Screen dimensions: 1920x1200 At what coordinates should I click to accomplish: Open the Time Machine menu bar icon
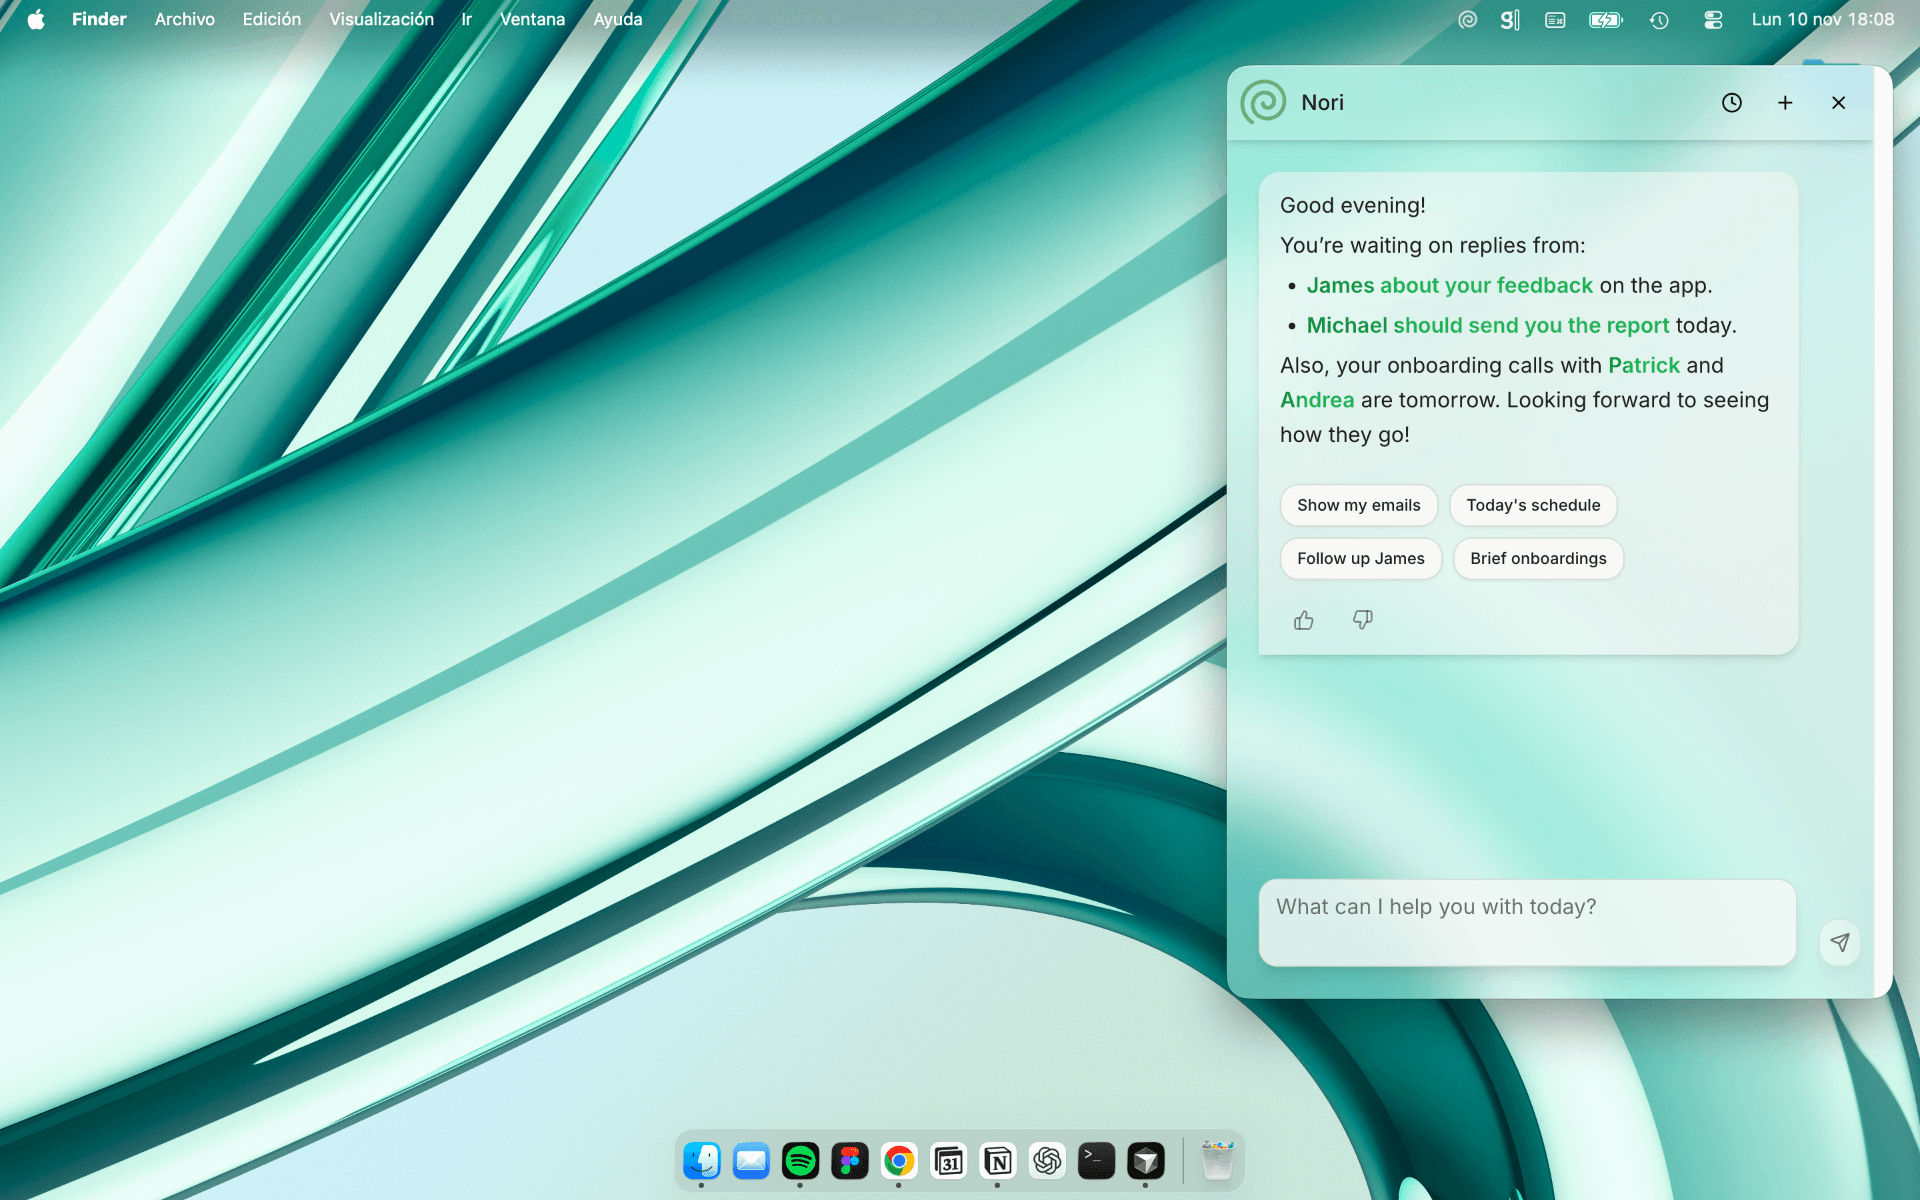pos(1659,19)
